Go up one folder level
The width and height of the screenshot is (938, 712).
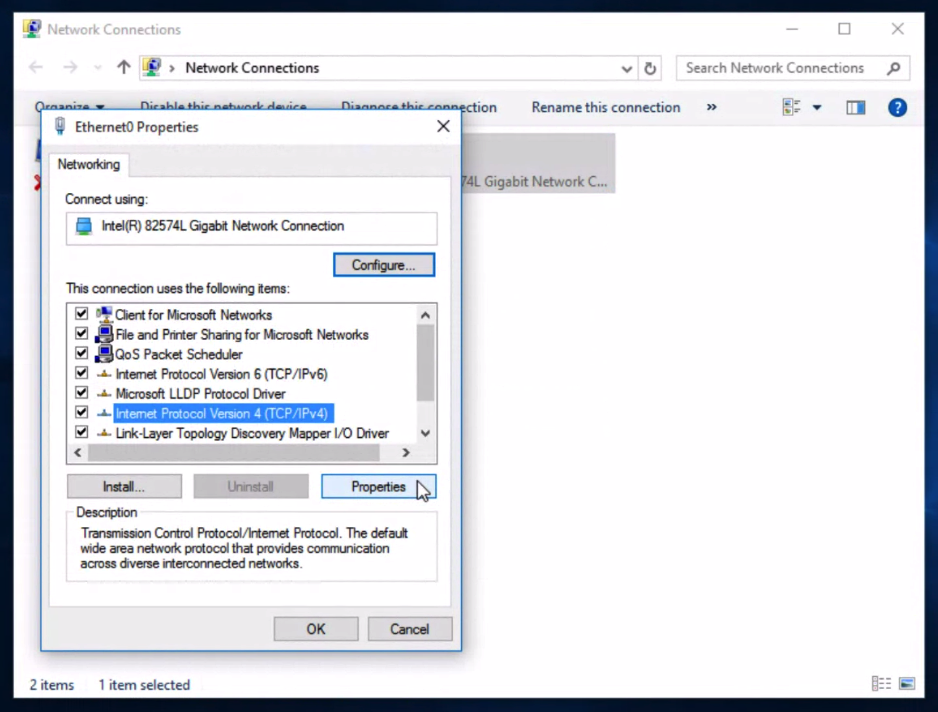123,67
